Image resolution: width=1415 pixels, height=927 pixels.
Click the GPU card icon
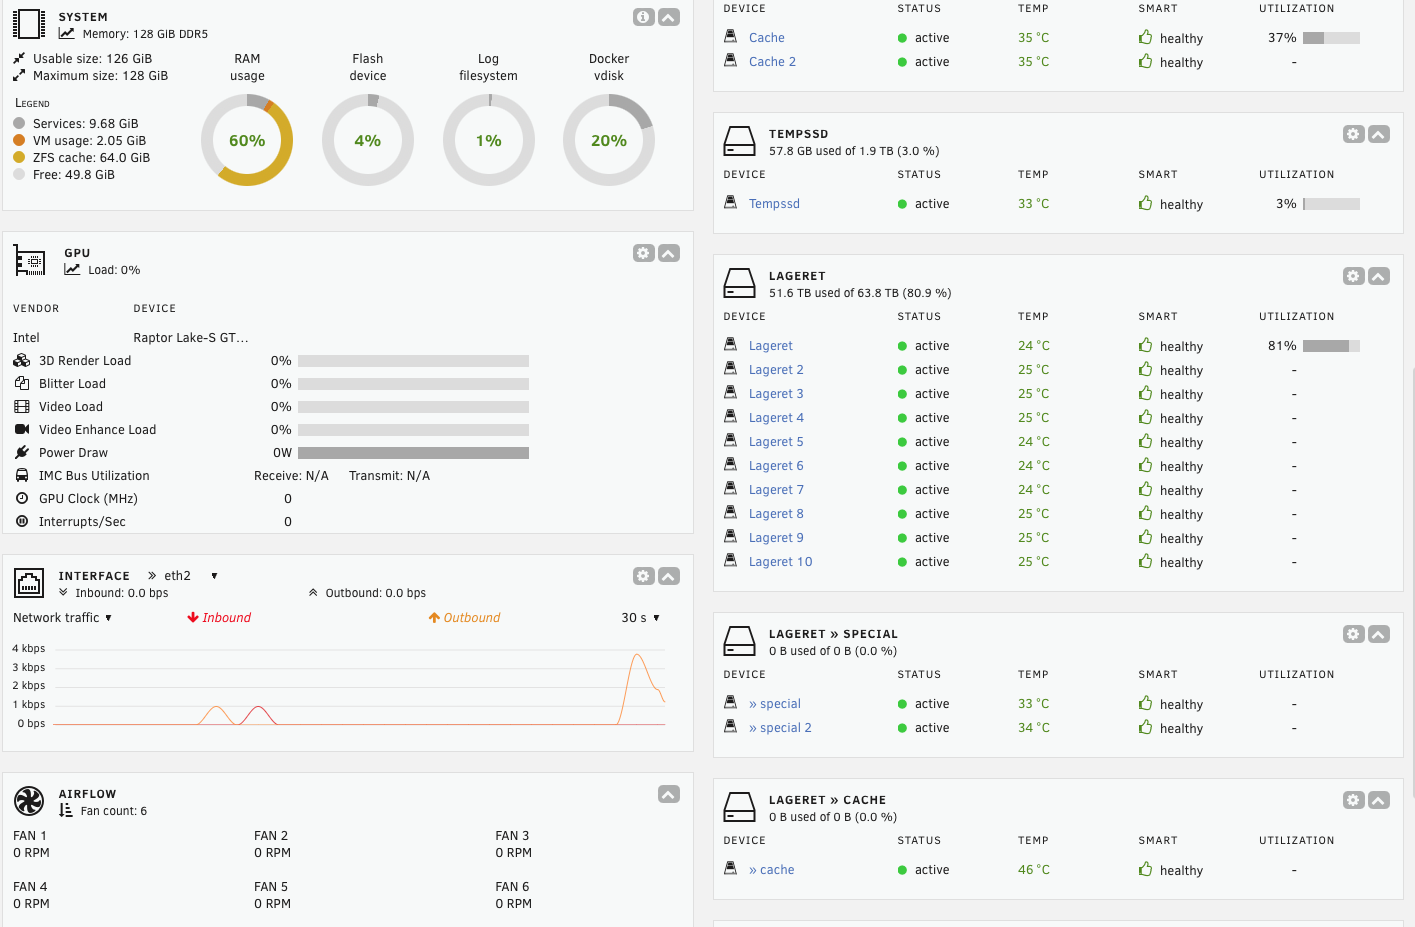[x=29, y=260]
